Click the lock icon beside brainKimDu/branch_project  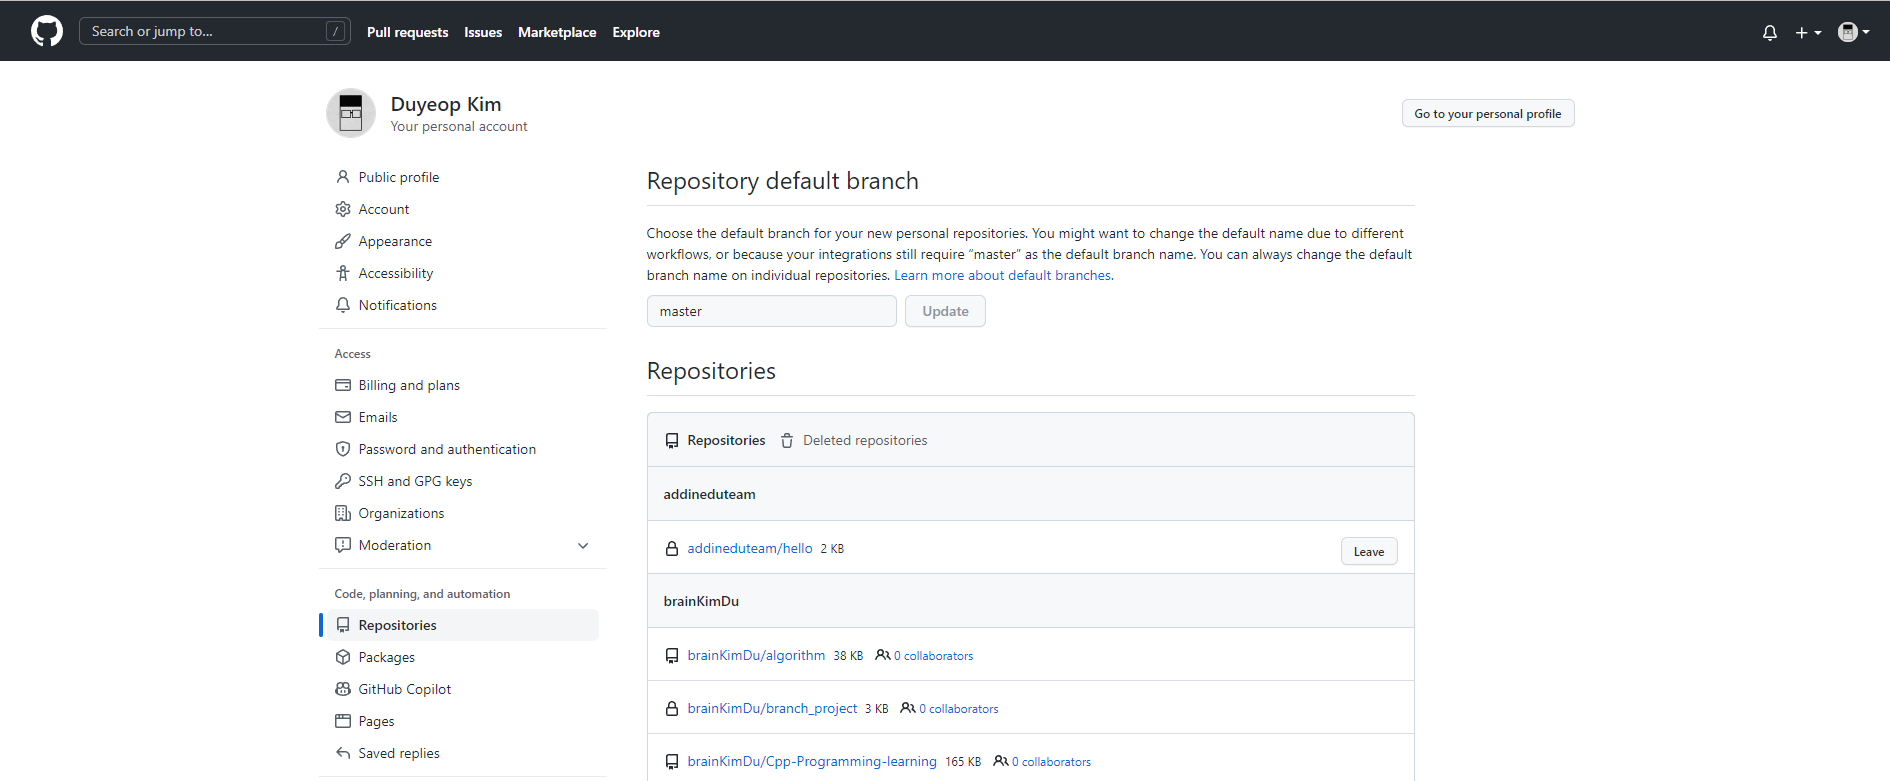pos(672,708)
